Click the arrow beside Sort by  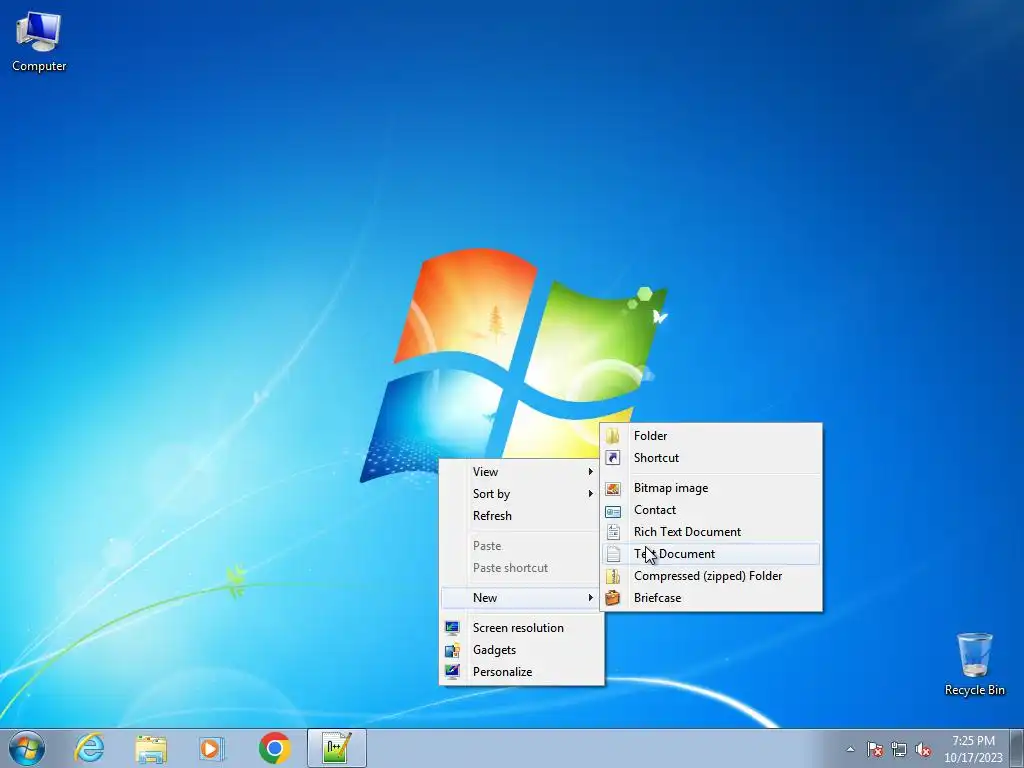point(590,494)
